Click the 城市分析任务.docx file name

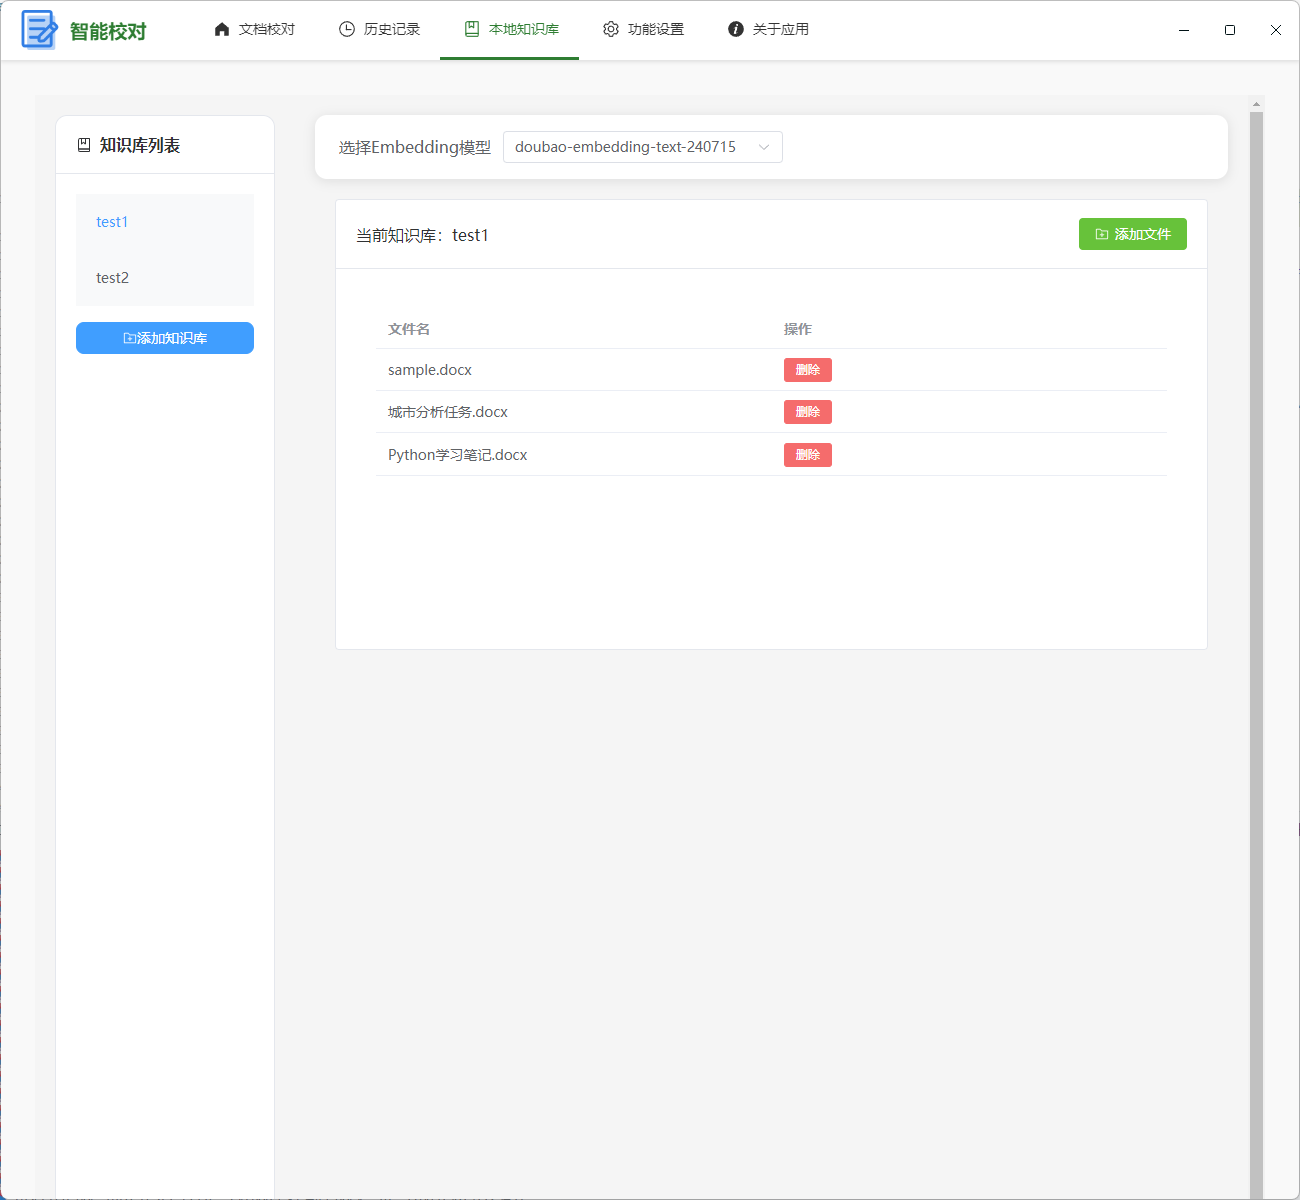[x=448, y=412]
